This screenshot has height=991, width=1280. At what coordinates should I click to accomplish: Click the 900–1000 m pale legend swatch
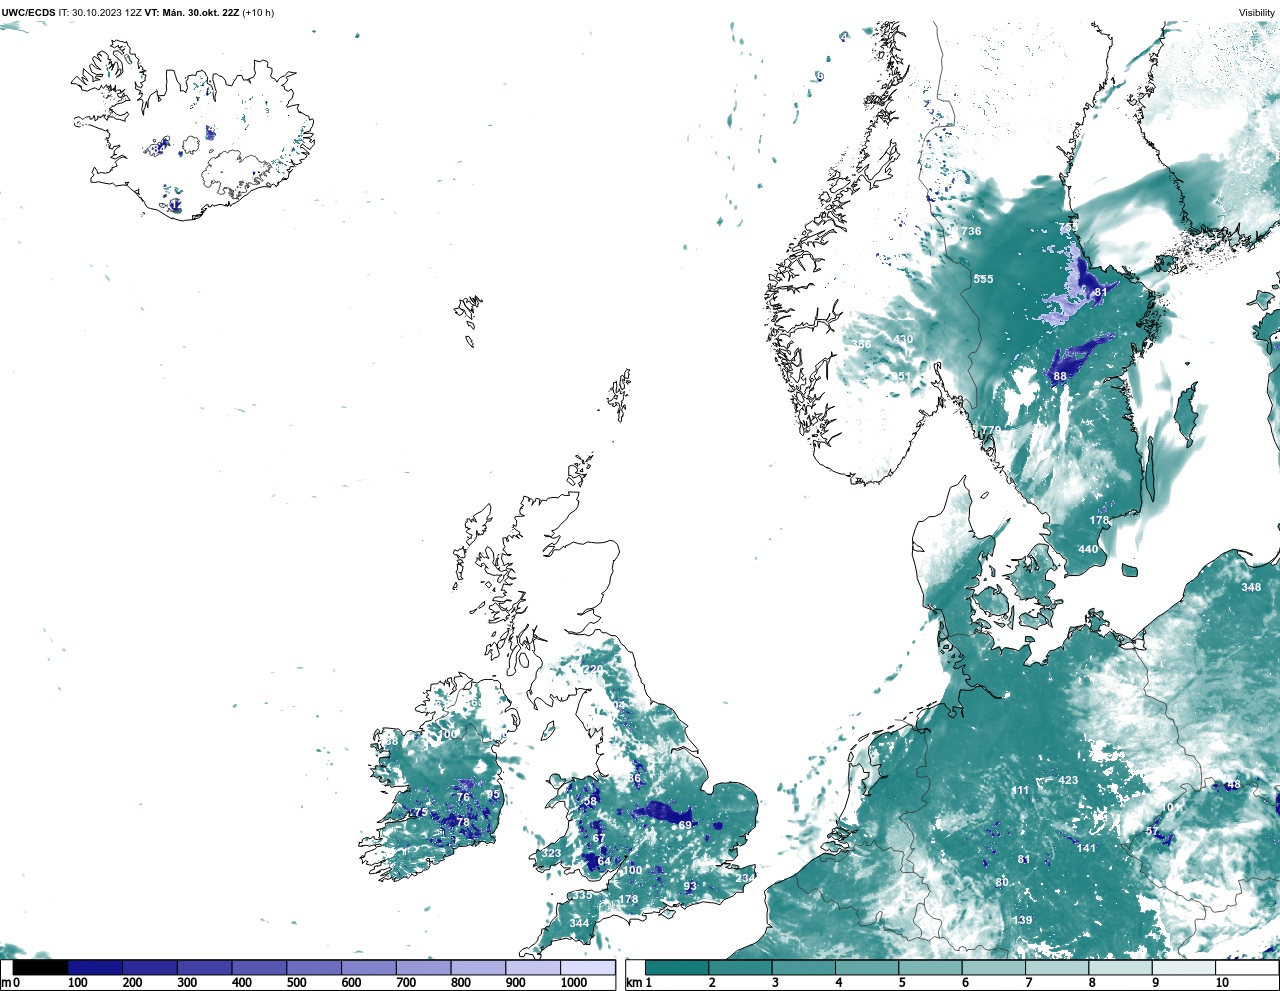(533, 967)
